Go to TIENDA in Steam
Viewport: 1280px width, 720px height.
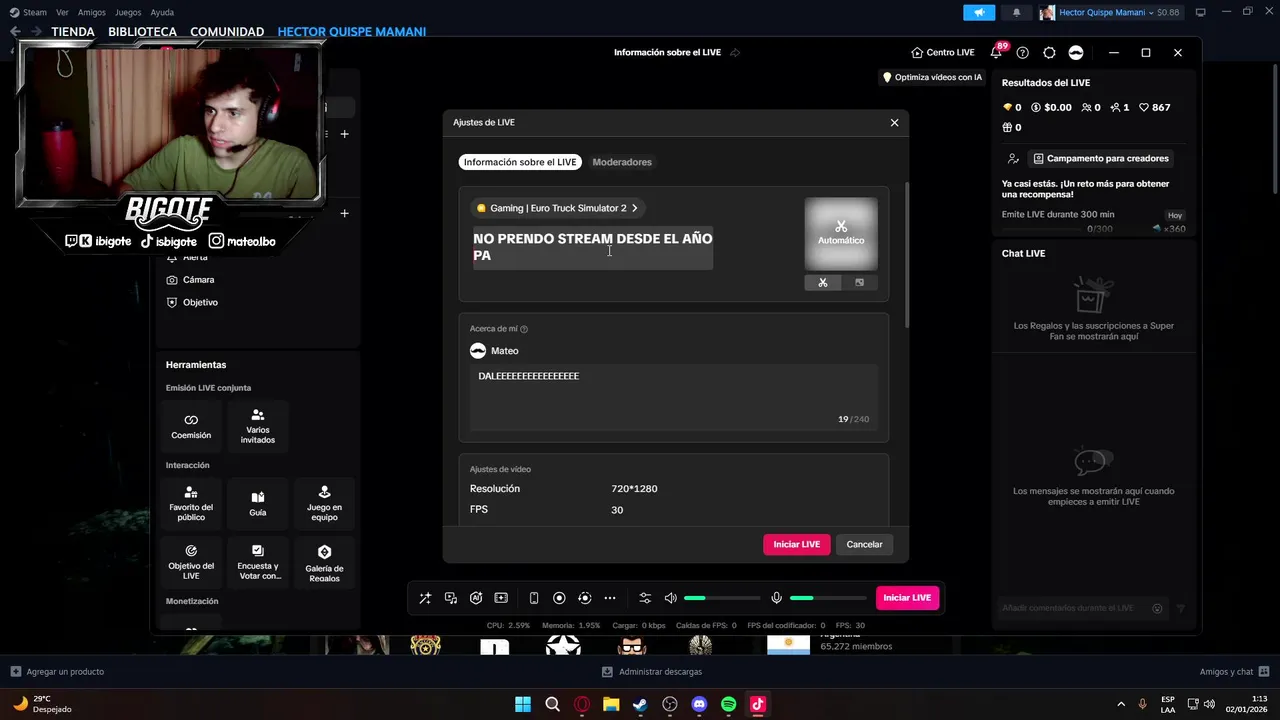point(73,32)
